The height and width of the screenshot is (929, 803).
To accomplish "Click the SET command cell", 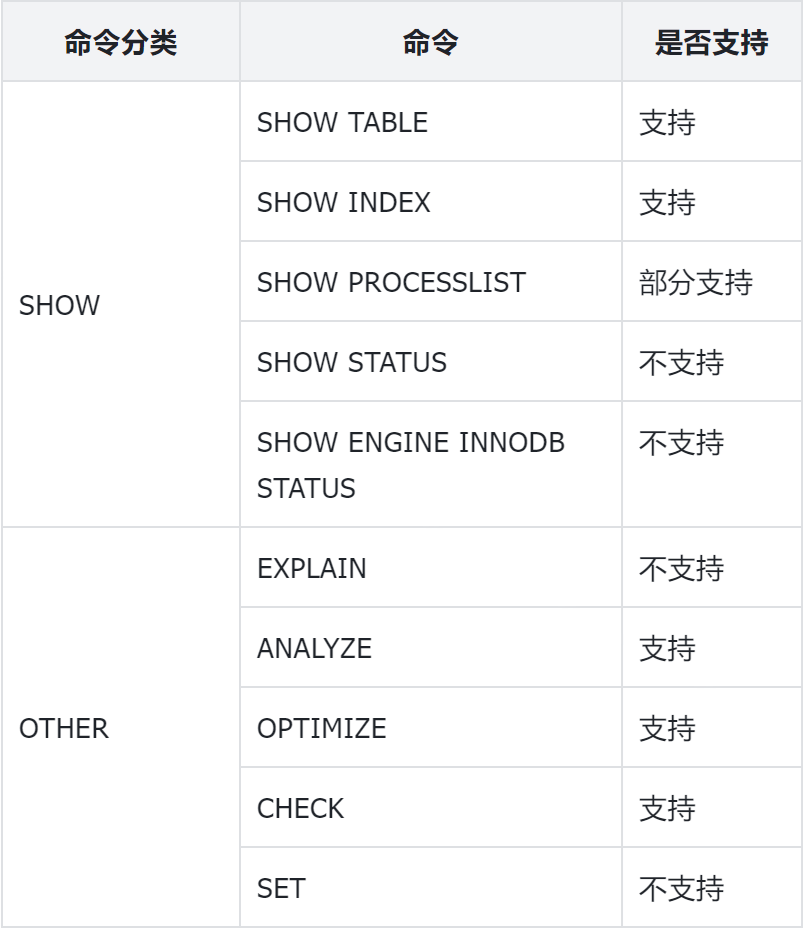I will pos(281,888).
